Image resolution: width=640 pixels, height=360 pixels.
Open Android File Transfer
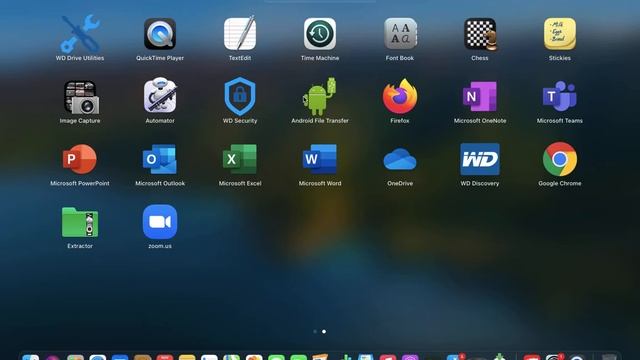tap(320, 96)
